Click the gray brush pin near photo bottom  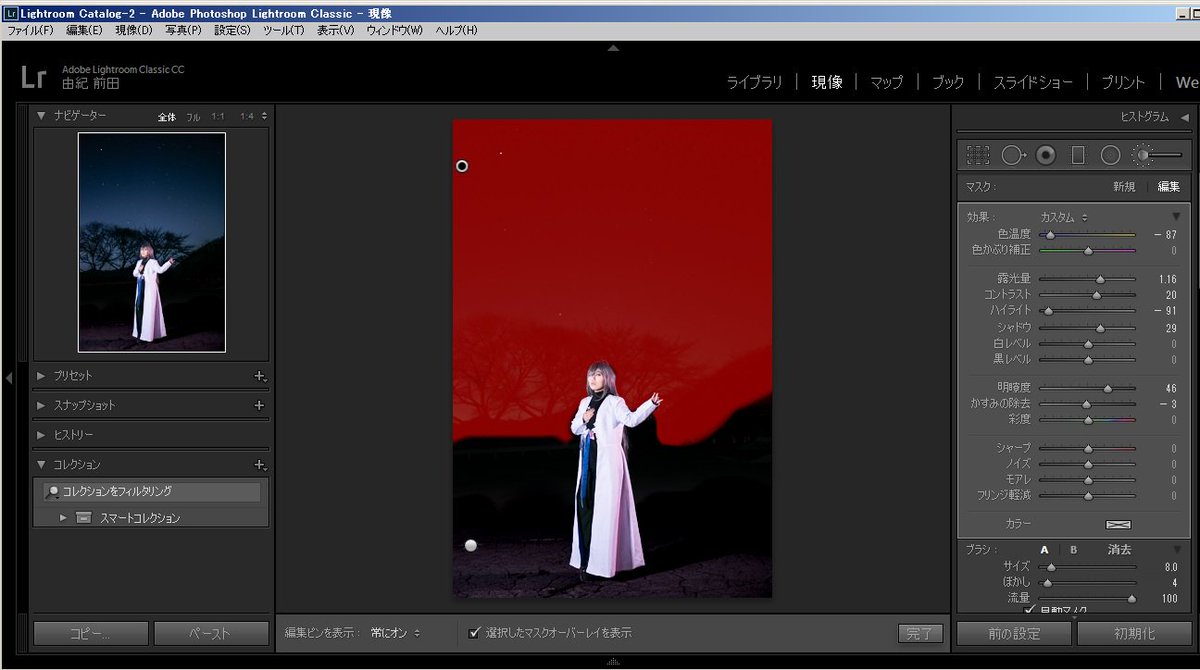click(471, 545)
